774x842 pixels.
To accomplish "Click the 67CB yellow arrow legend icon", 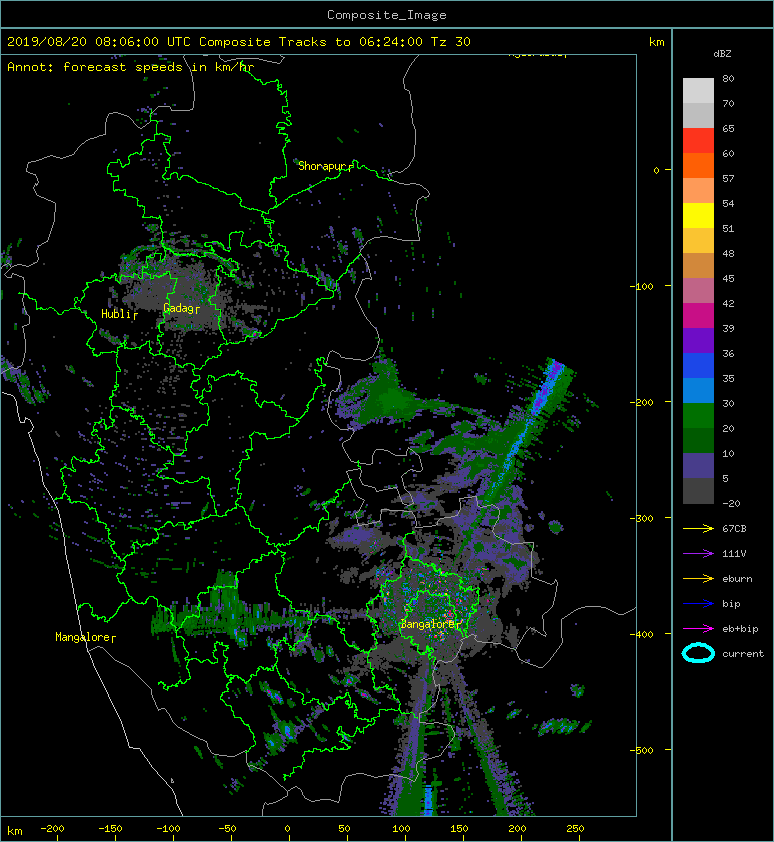I will click(x=698, y=528).
